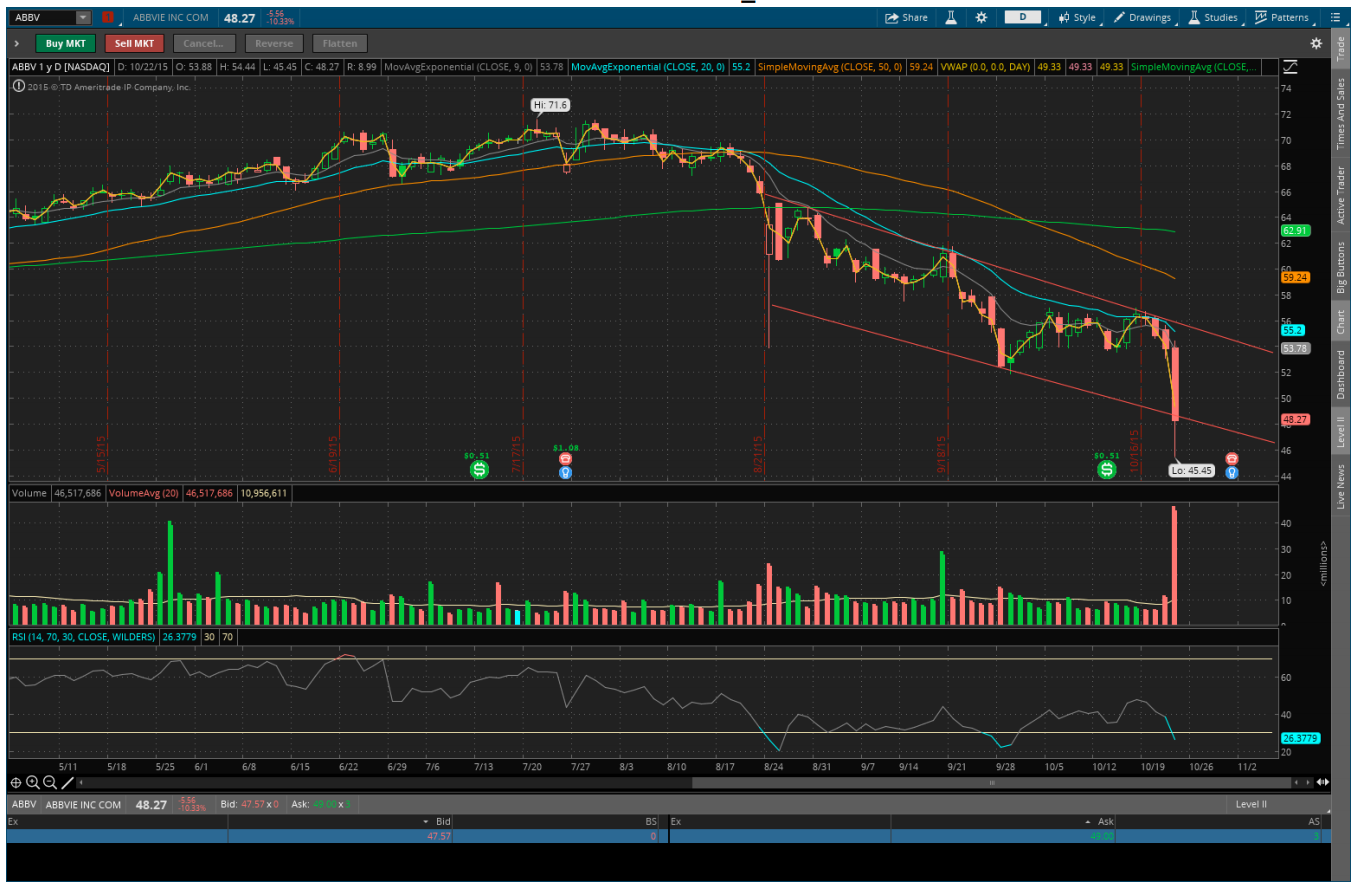Switch to the Dashboard side tab
The width and height of the screenshot is (1355, 883).
(1341, 375)
